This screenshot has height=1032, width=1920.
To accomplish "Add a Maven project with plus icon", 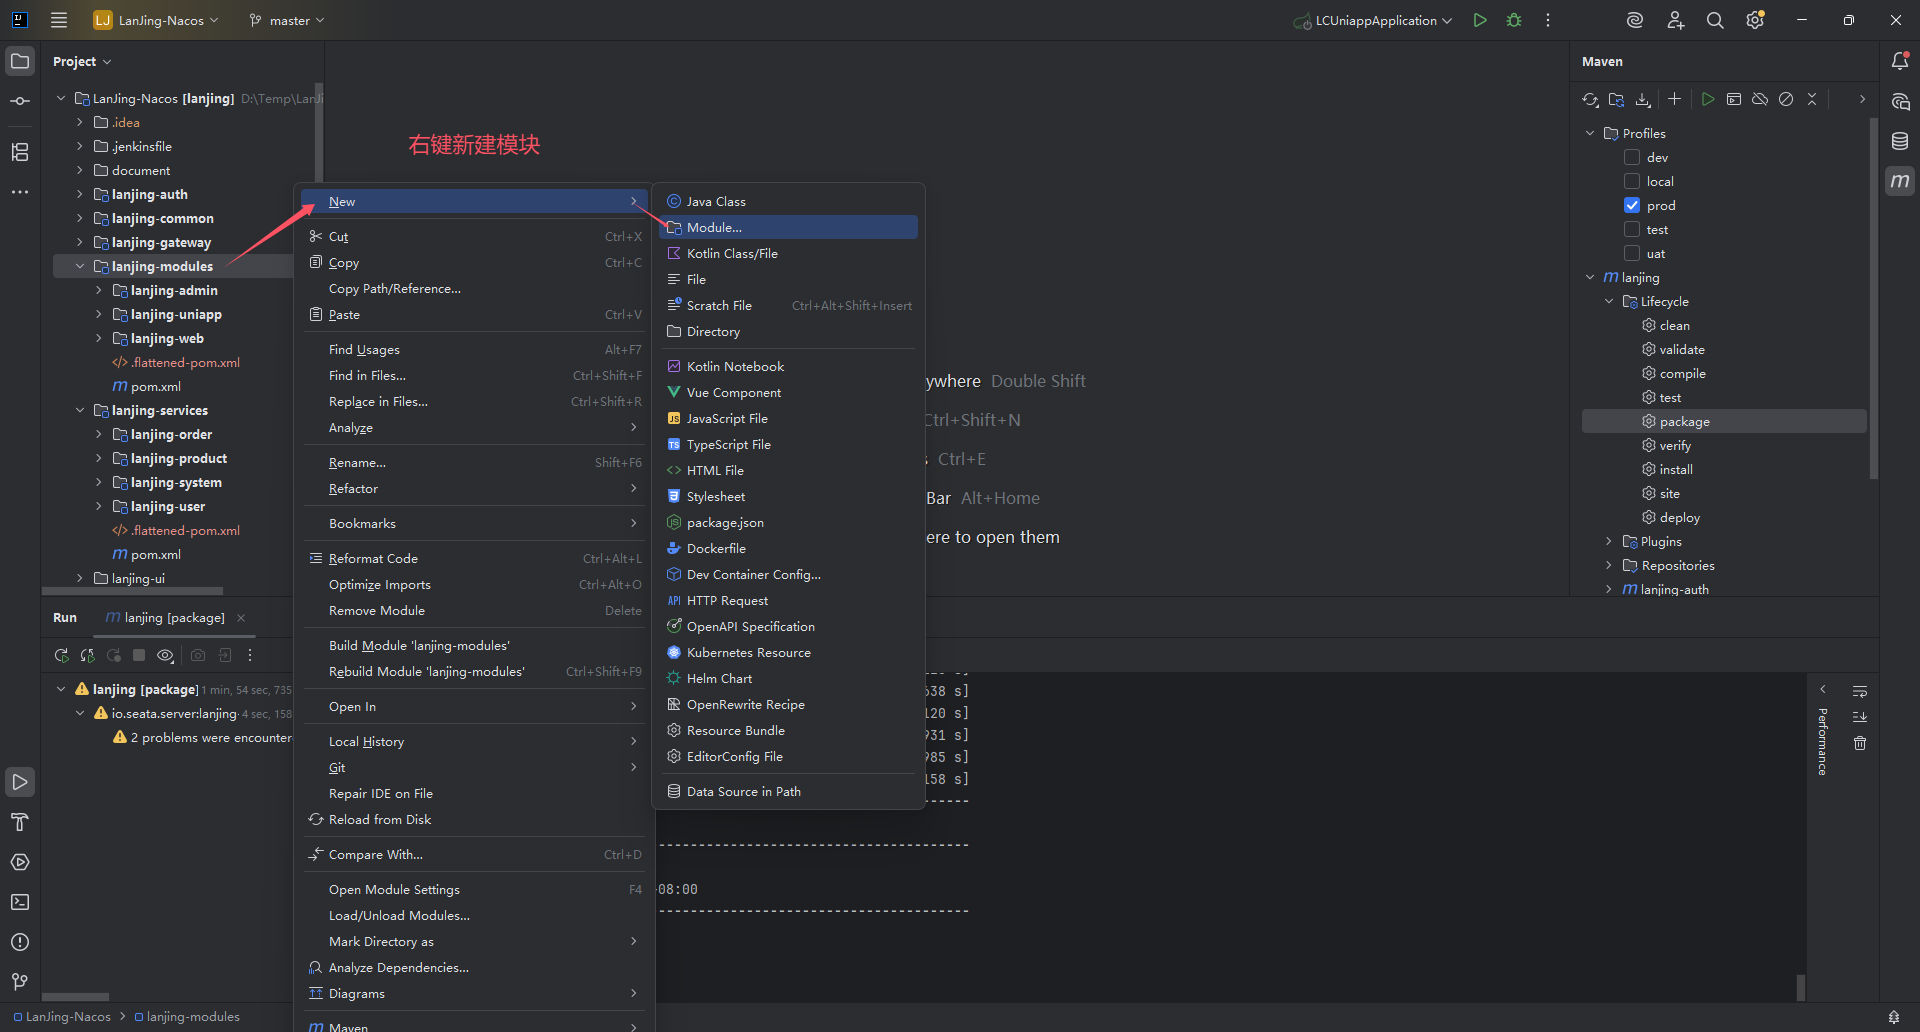I will [1675, 99].
